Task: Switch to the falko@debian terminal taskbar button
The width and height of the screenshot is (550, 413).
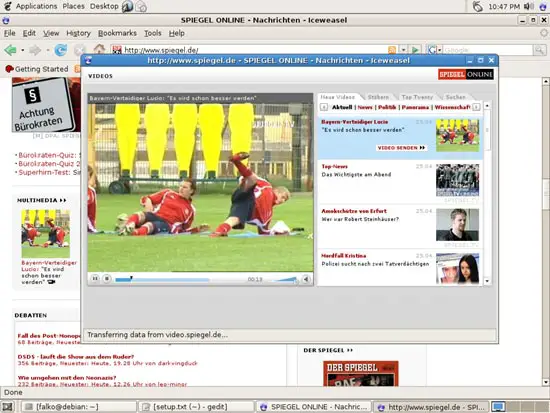Action: point(79,407)
